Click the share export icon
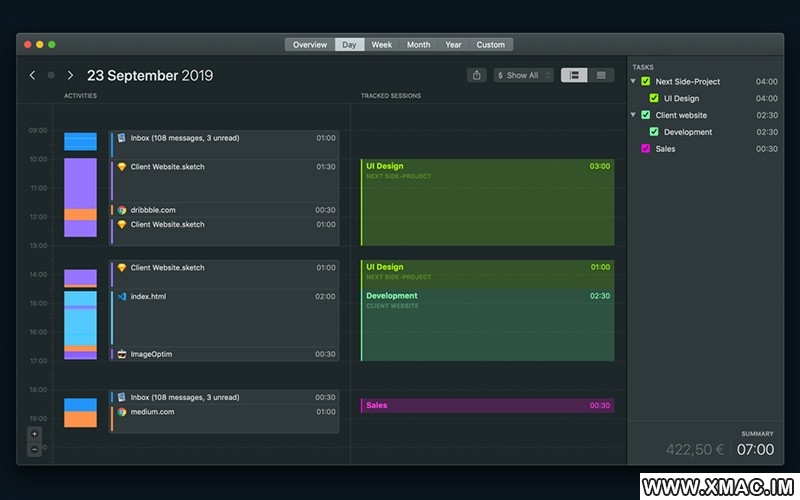 [x=476, y=75]
